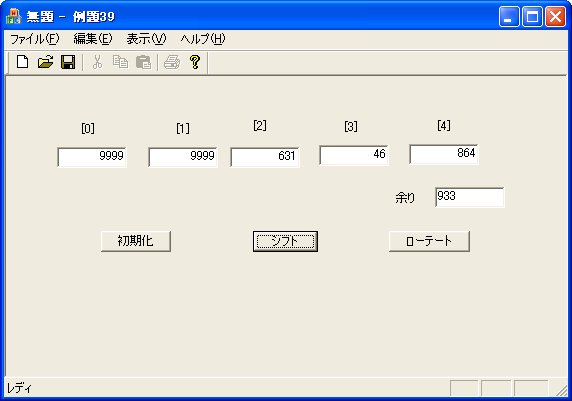This screenshot has width=572, height=401.
Task: Click the Paste clipboard icon
Action: point(143,62)
